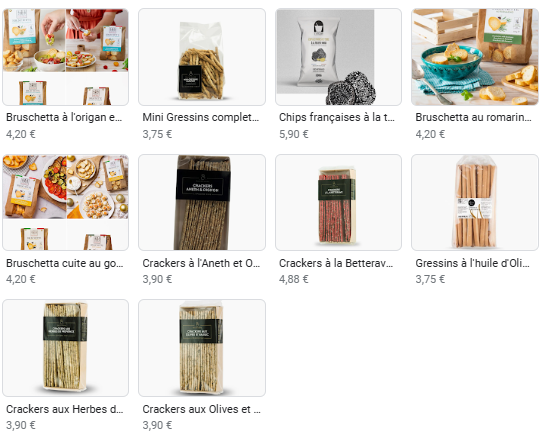Open the Mini Gressins complet product image
Screen dimensions: 544x434
[x=202, y=57]
